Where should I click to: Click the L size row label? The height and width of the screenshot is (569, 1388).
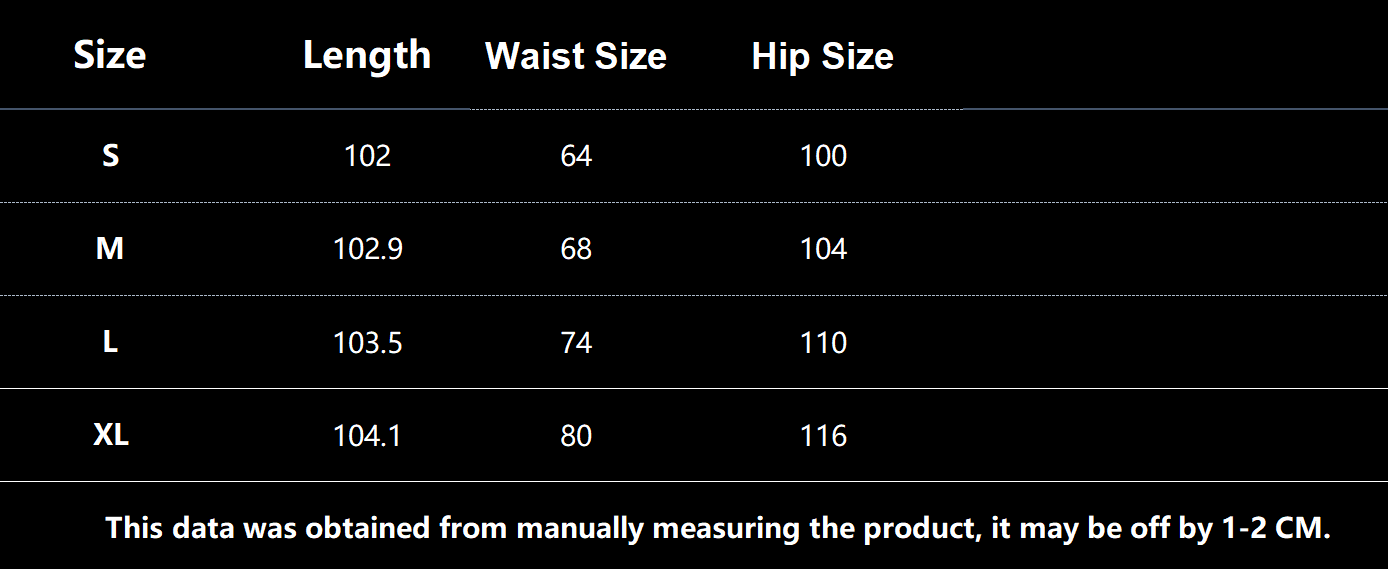pyautogui.click(x=110, y=342)
